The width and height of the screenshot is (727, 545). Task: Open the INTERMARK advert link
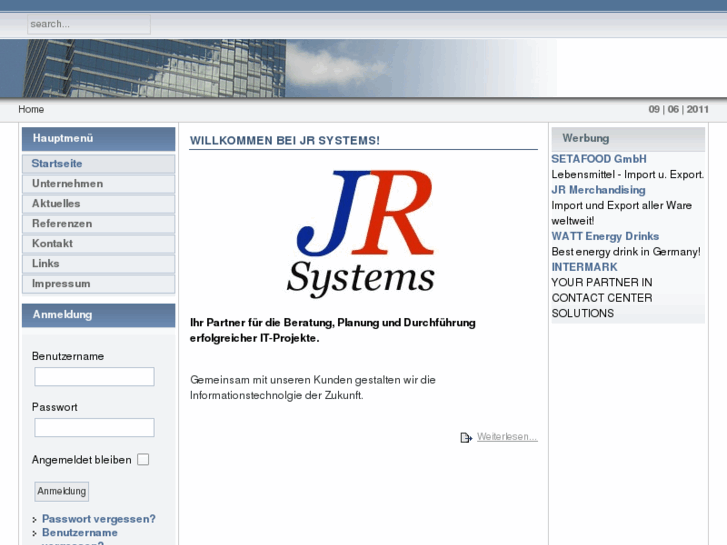(x=584, y=267)
